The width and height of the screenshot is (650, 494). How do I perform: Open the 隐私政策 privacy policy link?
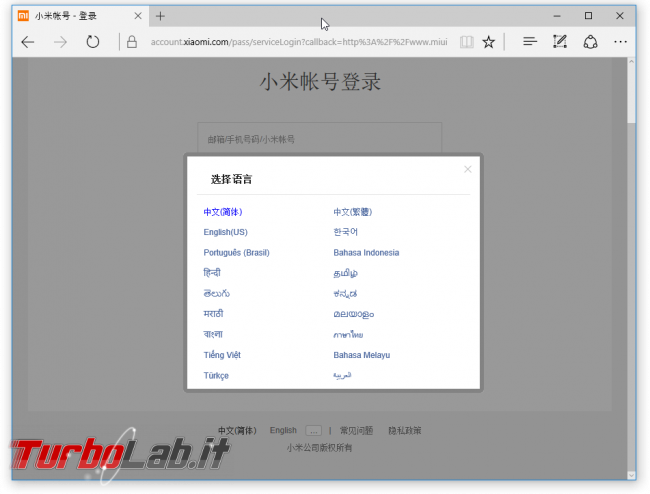point(405,431)
